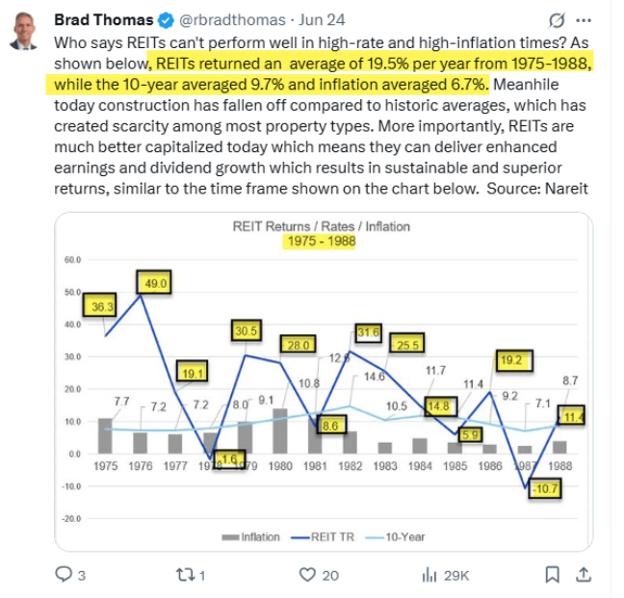
Task: Like the tweet with heart icon
Action: (x=307, y=575)
